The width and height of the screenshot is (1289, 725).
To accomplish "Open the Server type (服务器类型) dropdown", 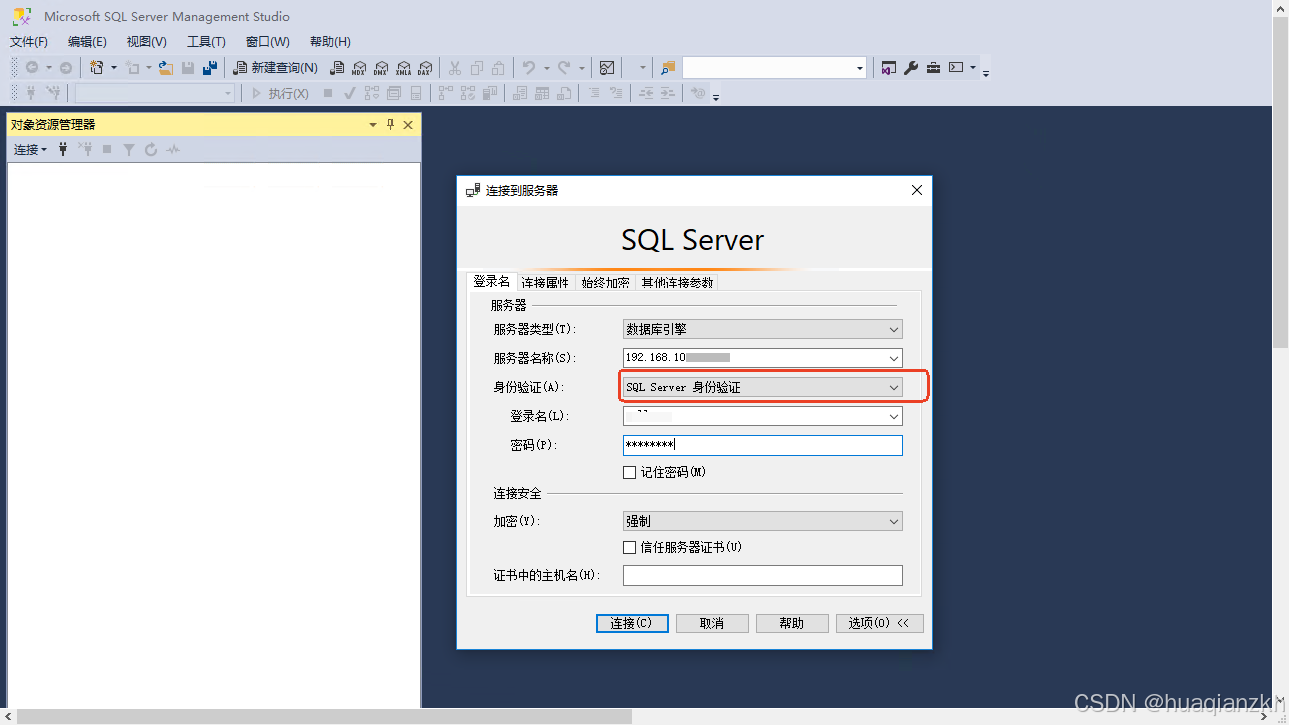I will click(893, 329).
